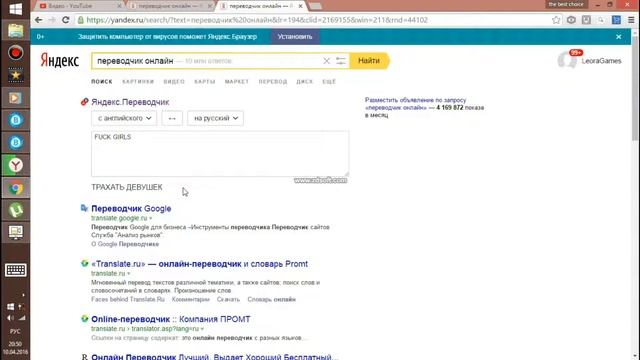The image size is (640, 360).
Task: Open the red record app in taskbar
Action: 16,53
